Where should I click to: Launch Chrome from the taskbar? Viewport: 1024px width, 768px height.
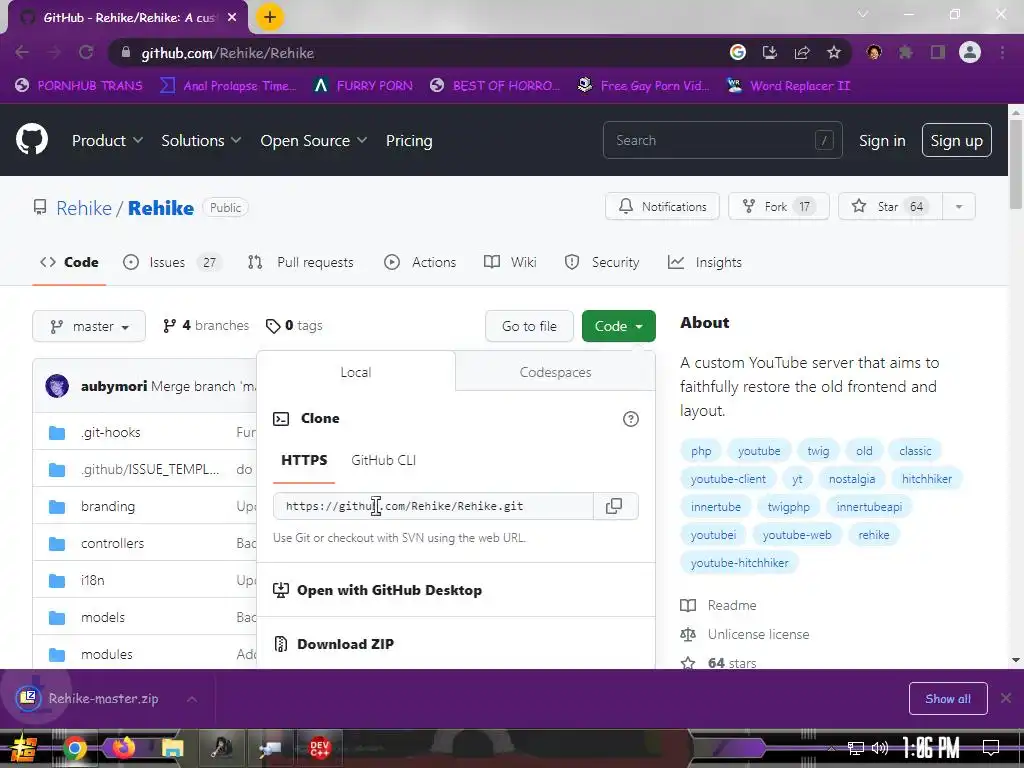74,748
